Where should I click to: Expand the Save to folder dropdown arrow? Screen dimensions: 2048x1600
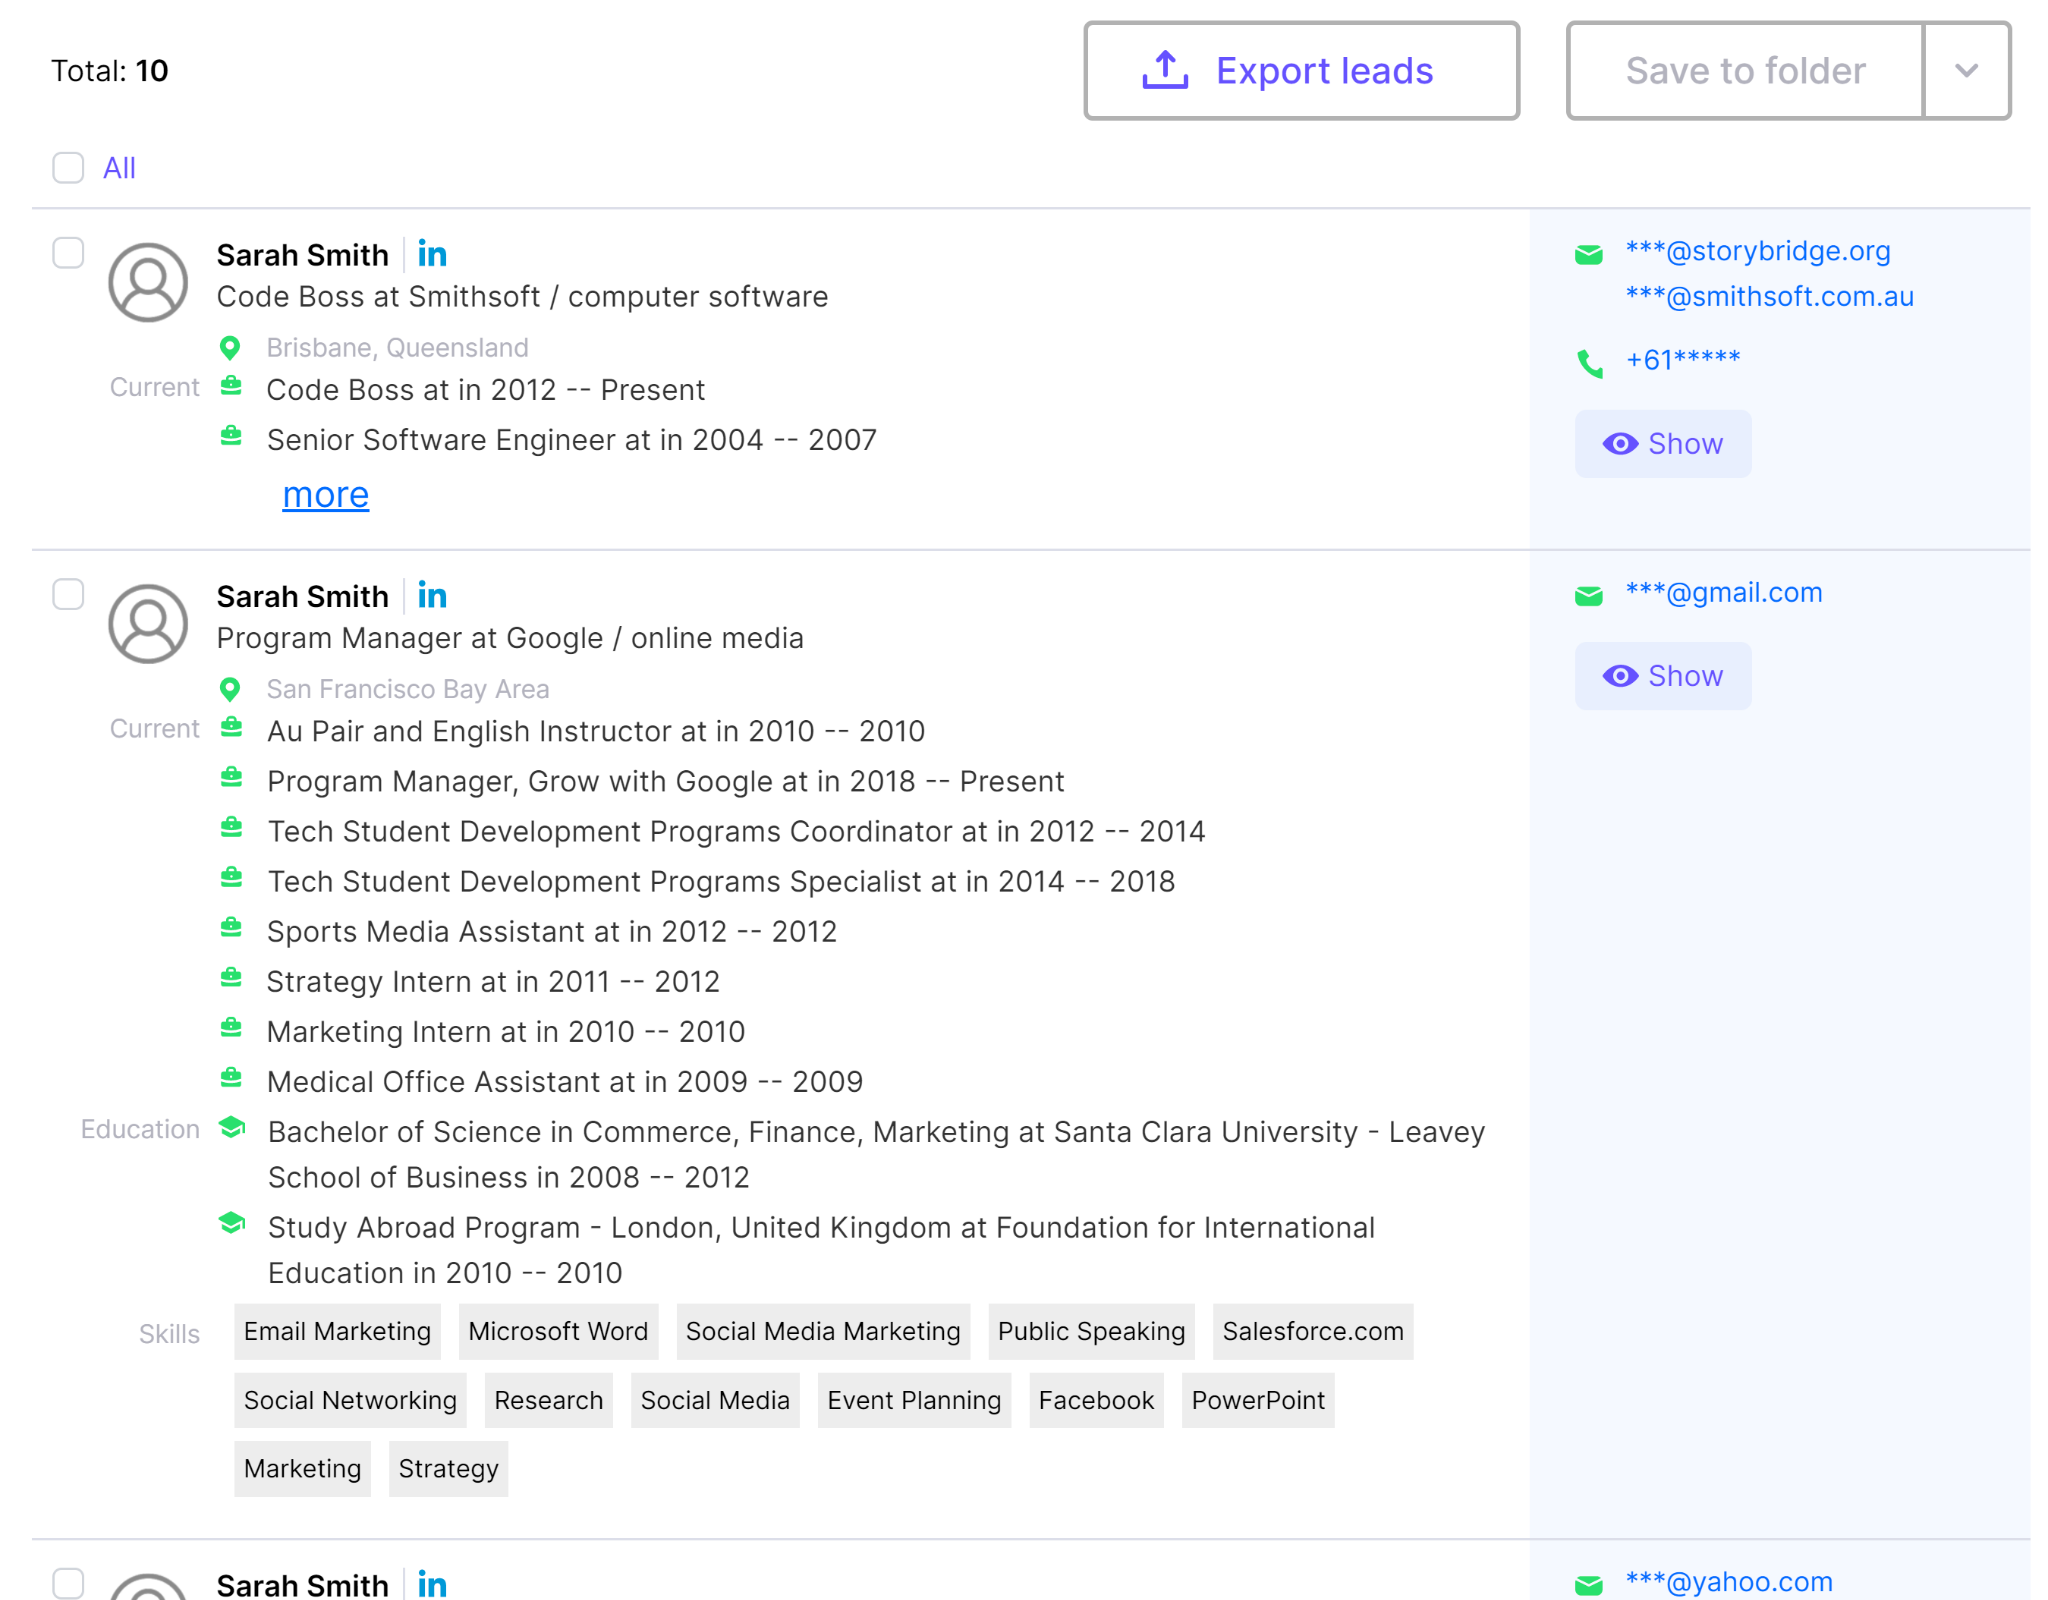pos(1967,70)
